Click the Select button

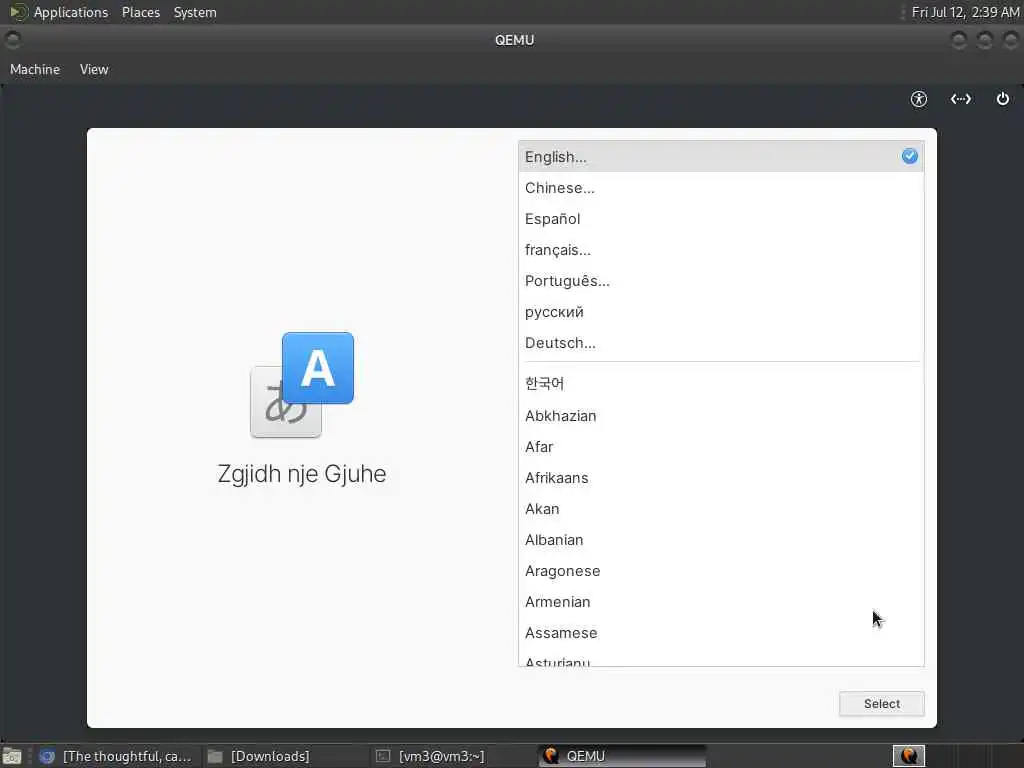(882, 703)
